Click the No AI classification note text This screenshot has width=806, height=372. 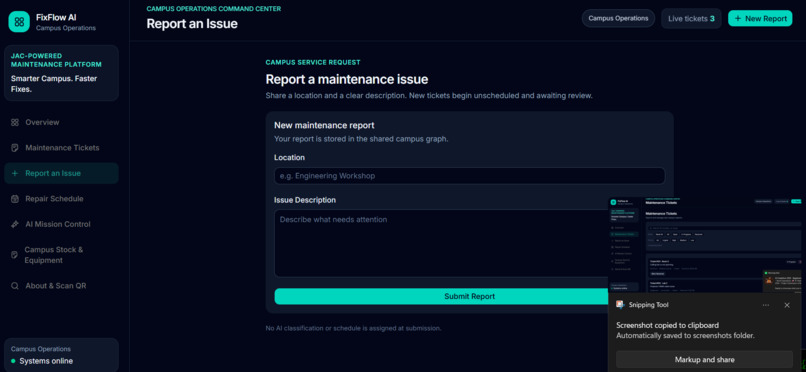tap(353, 328)
